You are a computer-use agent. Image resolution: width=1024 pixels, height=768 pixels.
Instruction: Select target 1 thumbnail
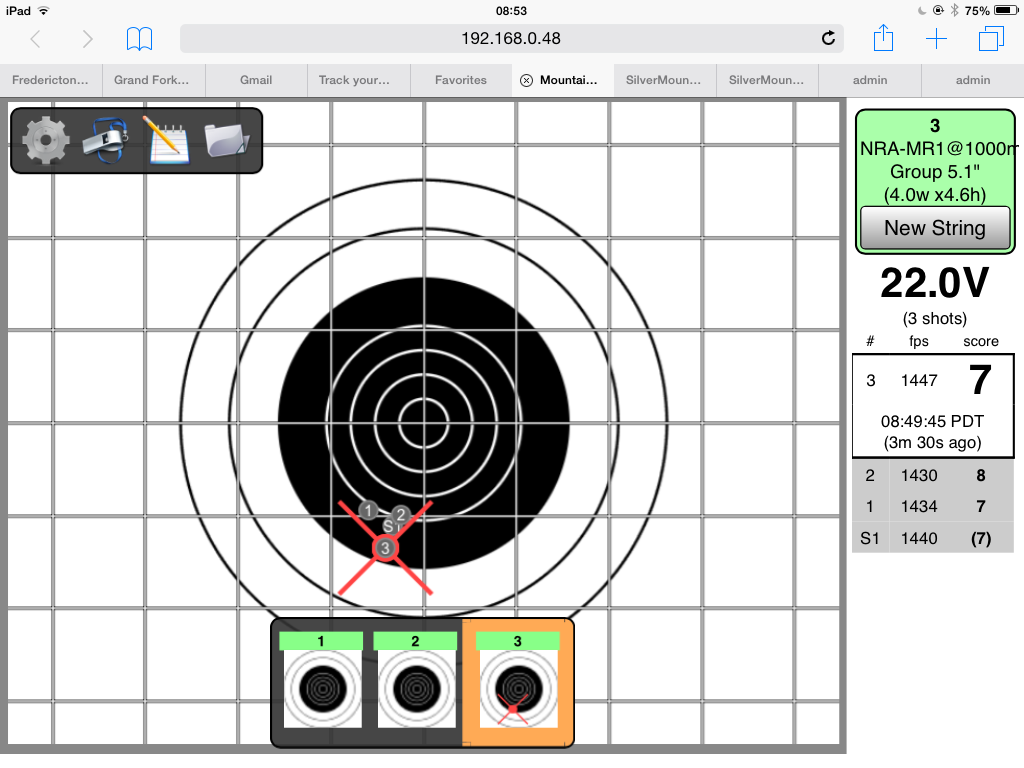[x=321, y=682]
